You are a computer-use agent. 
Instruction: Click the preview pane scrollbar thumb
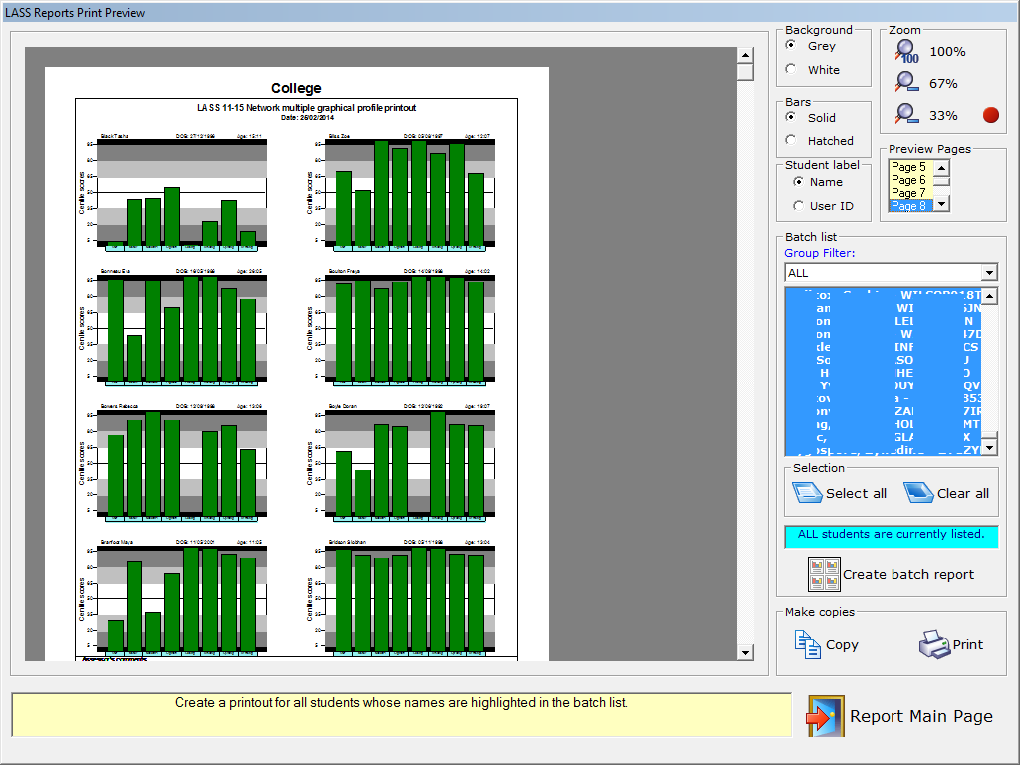745,72
